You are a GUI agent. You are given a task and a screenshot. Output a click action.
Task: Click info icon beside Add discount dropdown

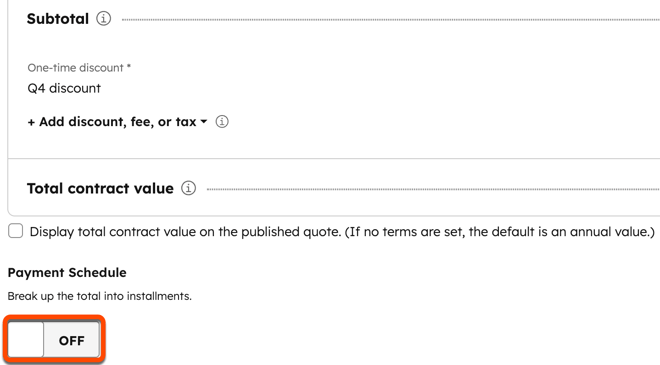[x=222, y=122]
